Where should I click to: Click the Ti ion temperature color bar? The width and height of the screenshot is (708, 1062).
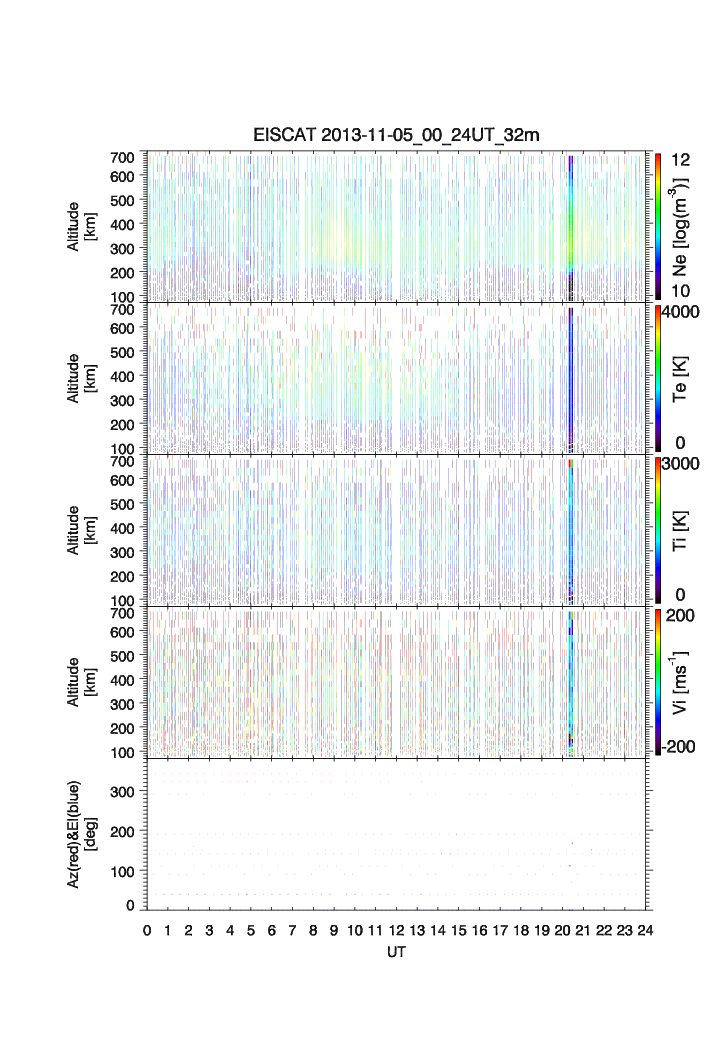tap(658, 530)
